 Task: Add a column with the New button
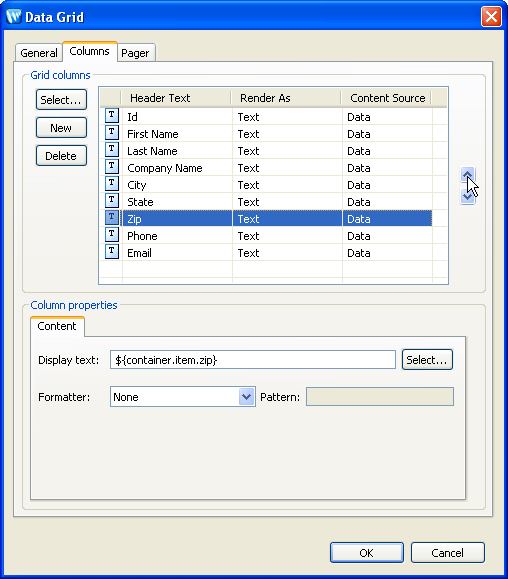pos(61,128)
